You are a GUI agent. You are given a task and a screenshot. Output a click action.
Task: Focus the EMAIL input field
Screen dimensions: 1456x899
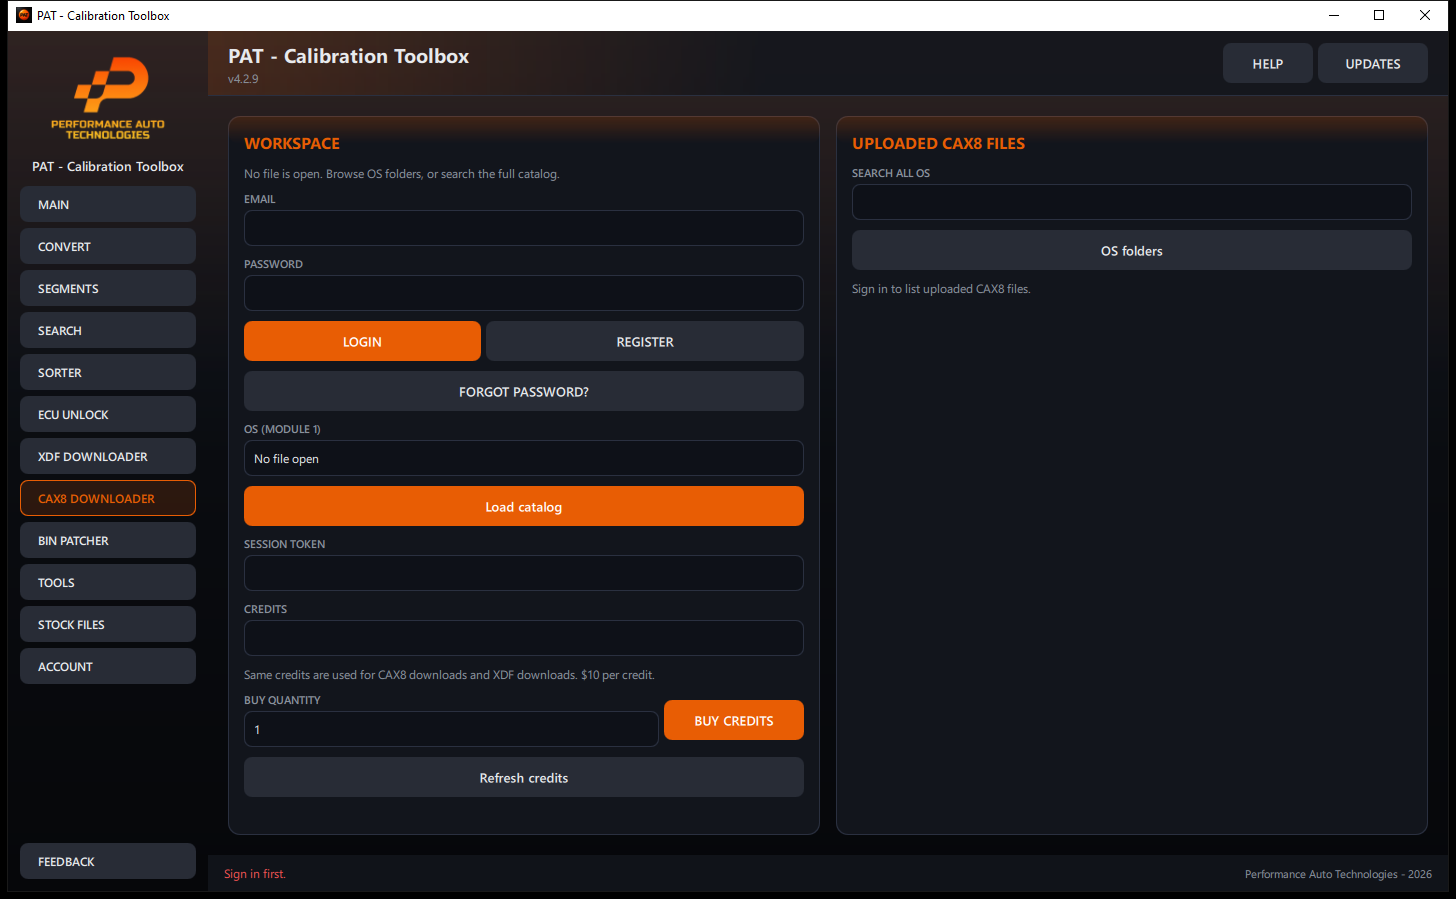[x=524, y=228]
